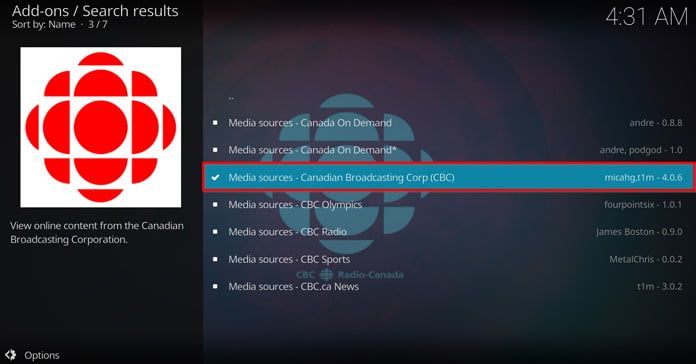Image resolution: width=696 pixels, height=364 pixels.
Task: Open the Options gear icon
Action: (x=11, y=355)
